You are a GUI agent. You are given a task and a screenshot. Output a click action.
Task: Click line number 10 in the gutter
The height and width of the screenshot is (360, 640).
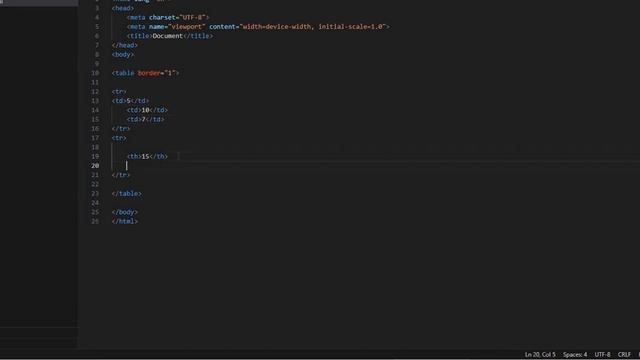95,73
